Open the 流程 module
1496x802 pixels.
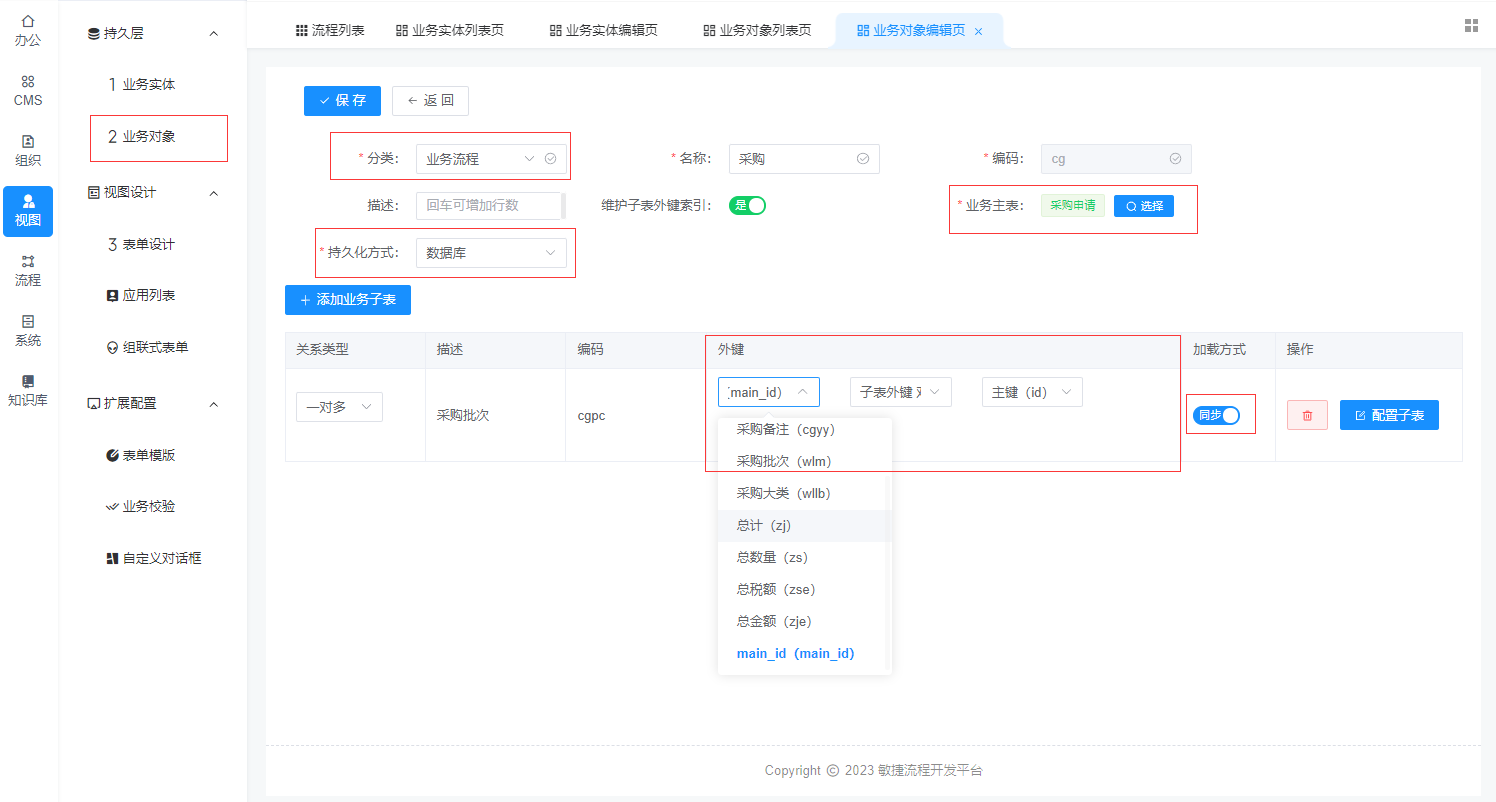tap(28, 270)
